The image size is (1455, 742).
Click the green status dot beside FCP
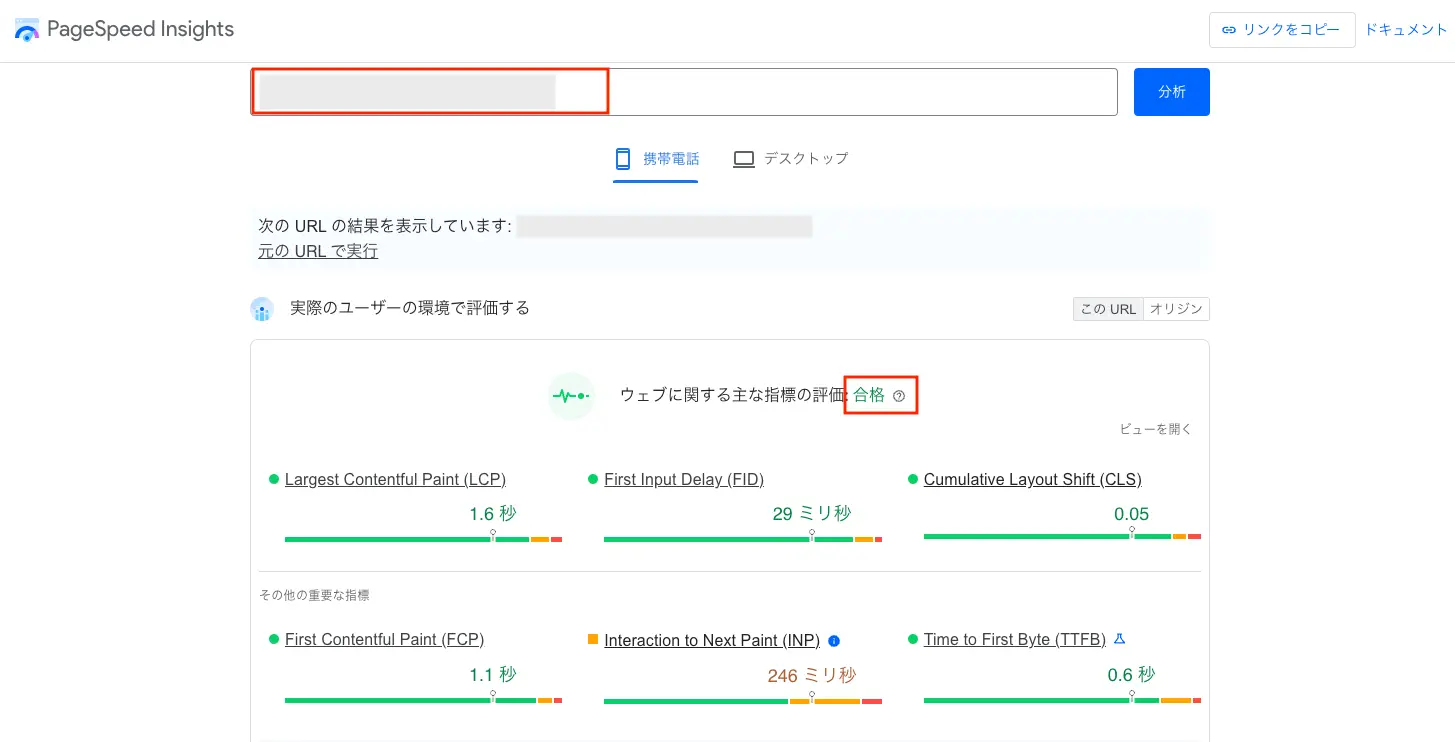point(273,639)
